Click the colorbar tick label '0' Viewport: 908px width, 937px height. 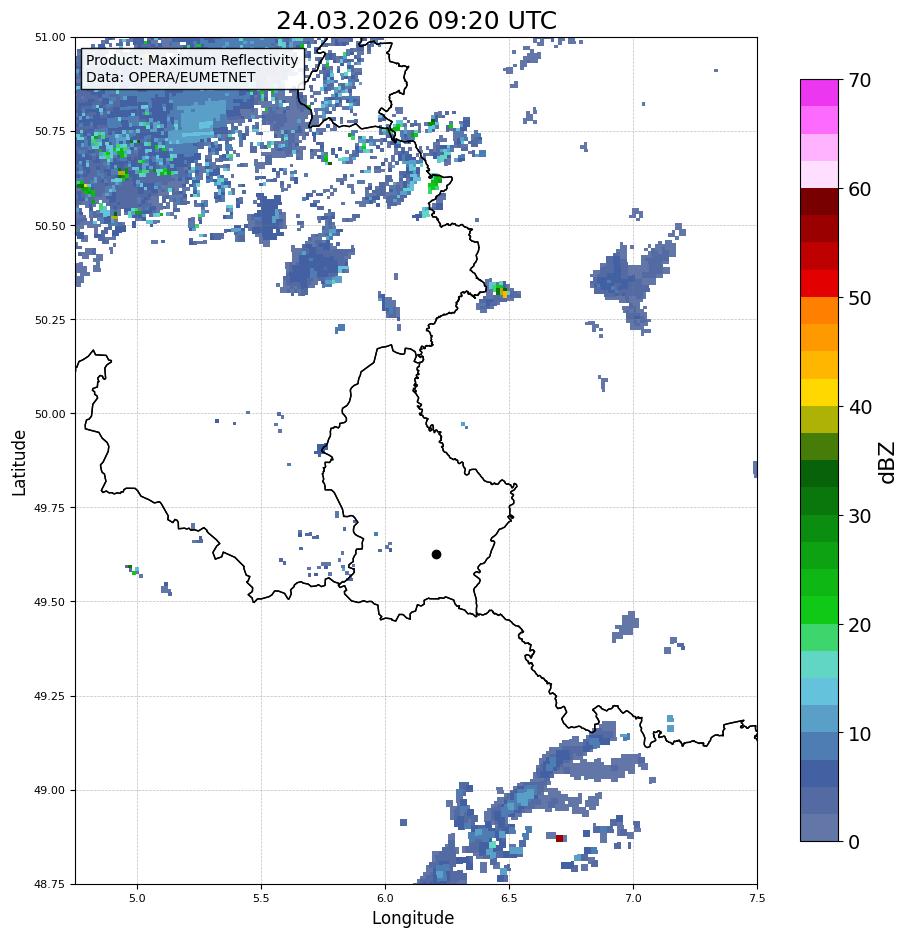[854, 842]
